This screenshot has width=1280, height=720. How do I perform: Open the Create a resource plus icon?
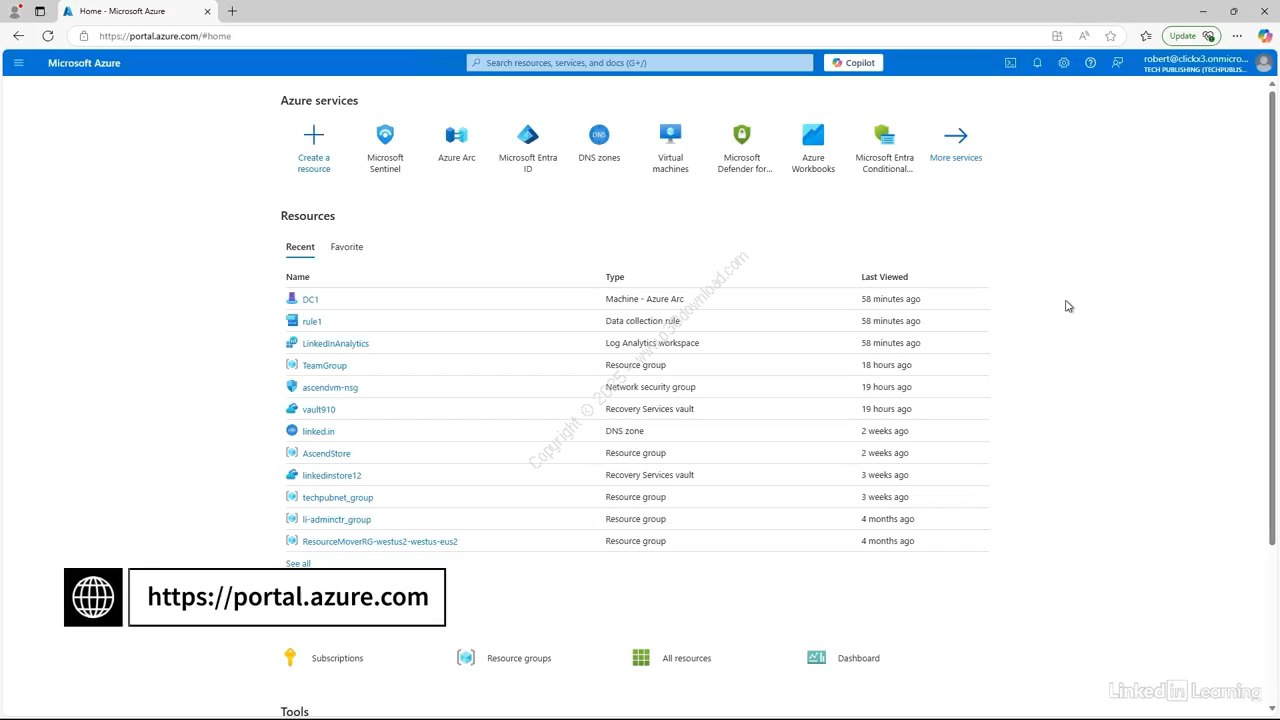314,135
